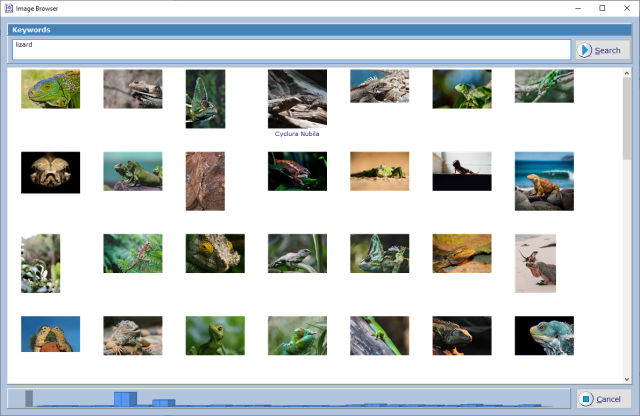The width and height of the screenshot is (640, 416).
Task: Click the Cyclura Nubila caption text
Action: pyautogui.click(x=297, y=134)
